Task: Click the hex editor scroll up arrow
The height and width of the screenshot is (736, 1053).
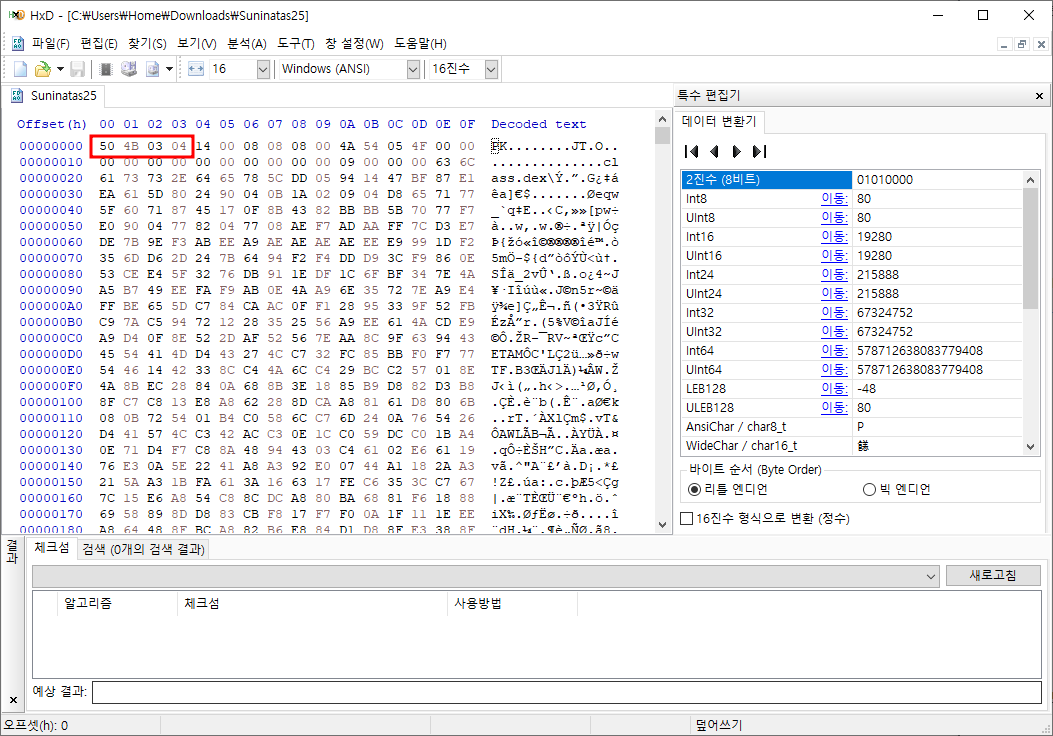Action: (x=662, y=120)
